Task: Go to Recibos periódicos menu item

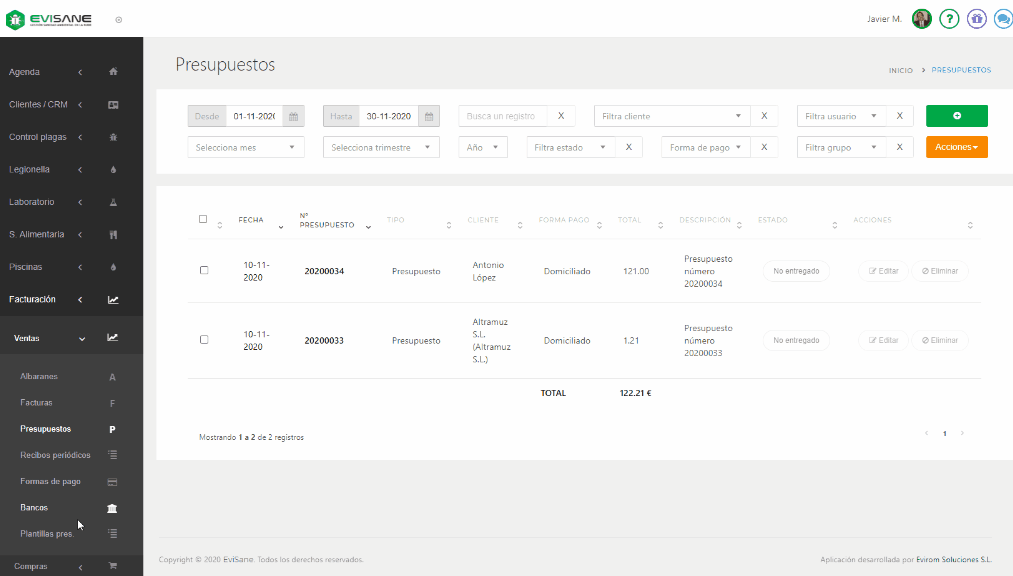Action: coord(55,455)
